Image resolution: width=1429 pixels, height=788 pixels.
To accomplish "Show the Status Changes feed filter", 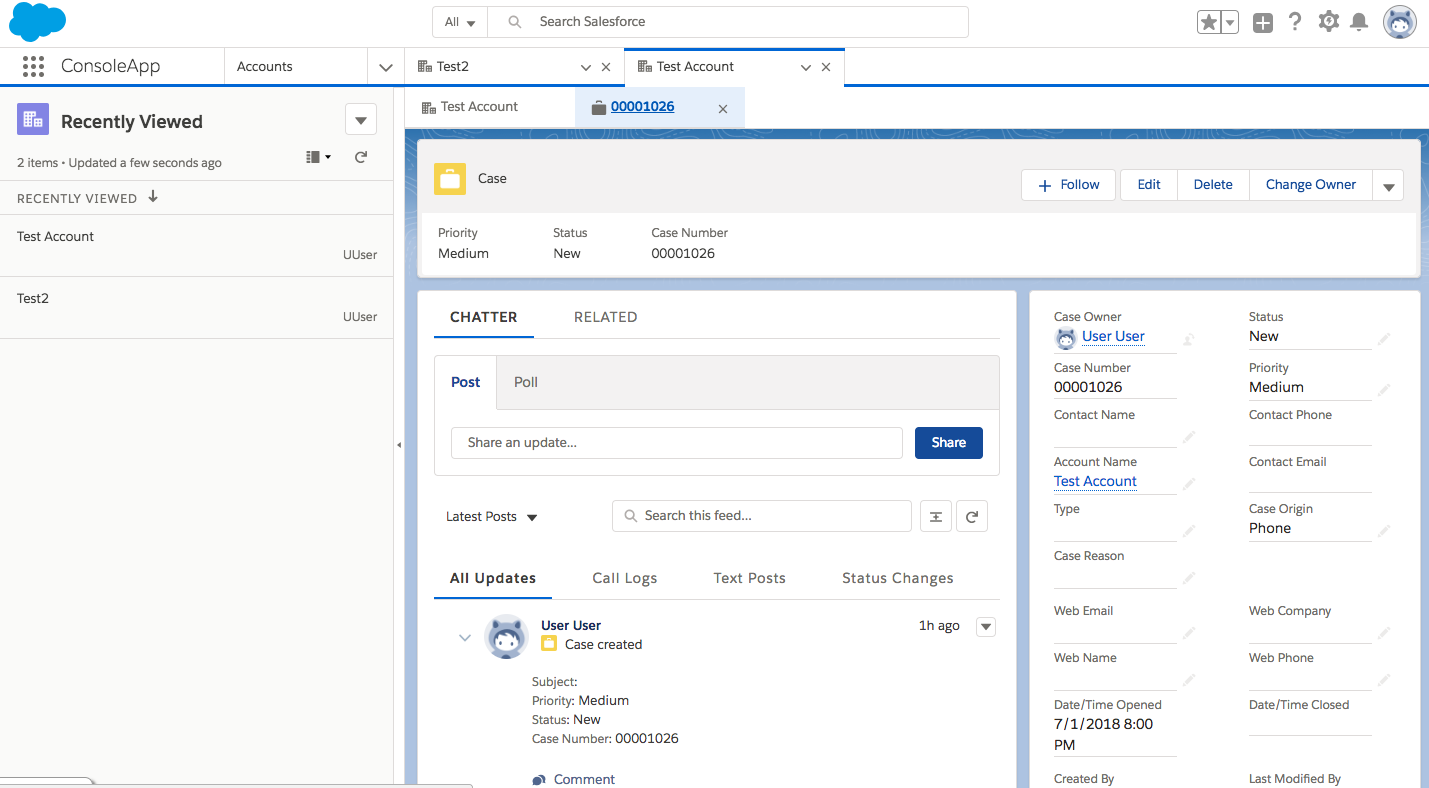I will pos(898,578).
